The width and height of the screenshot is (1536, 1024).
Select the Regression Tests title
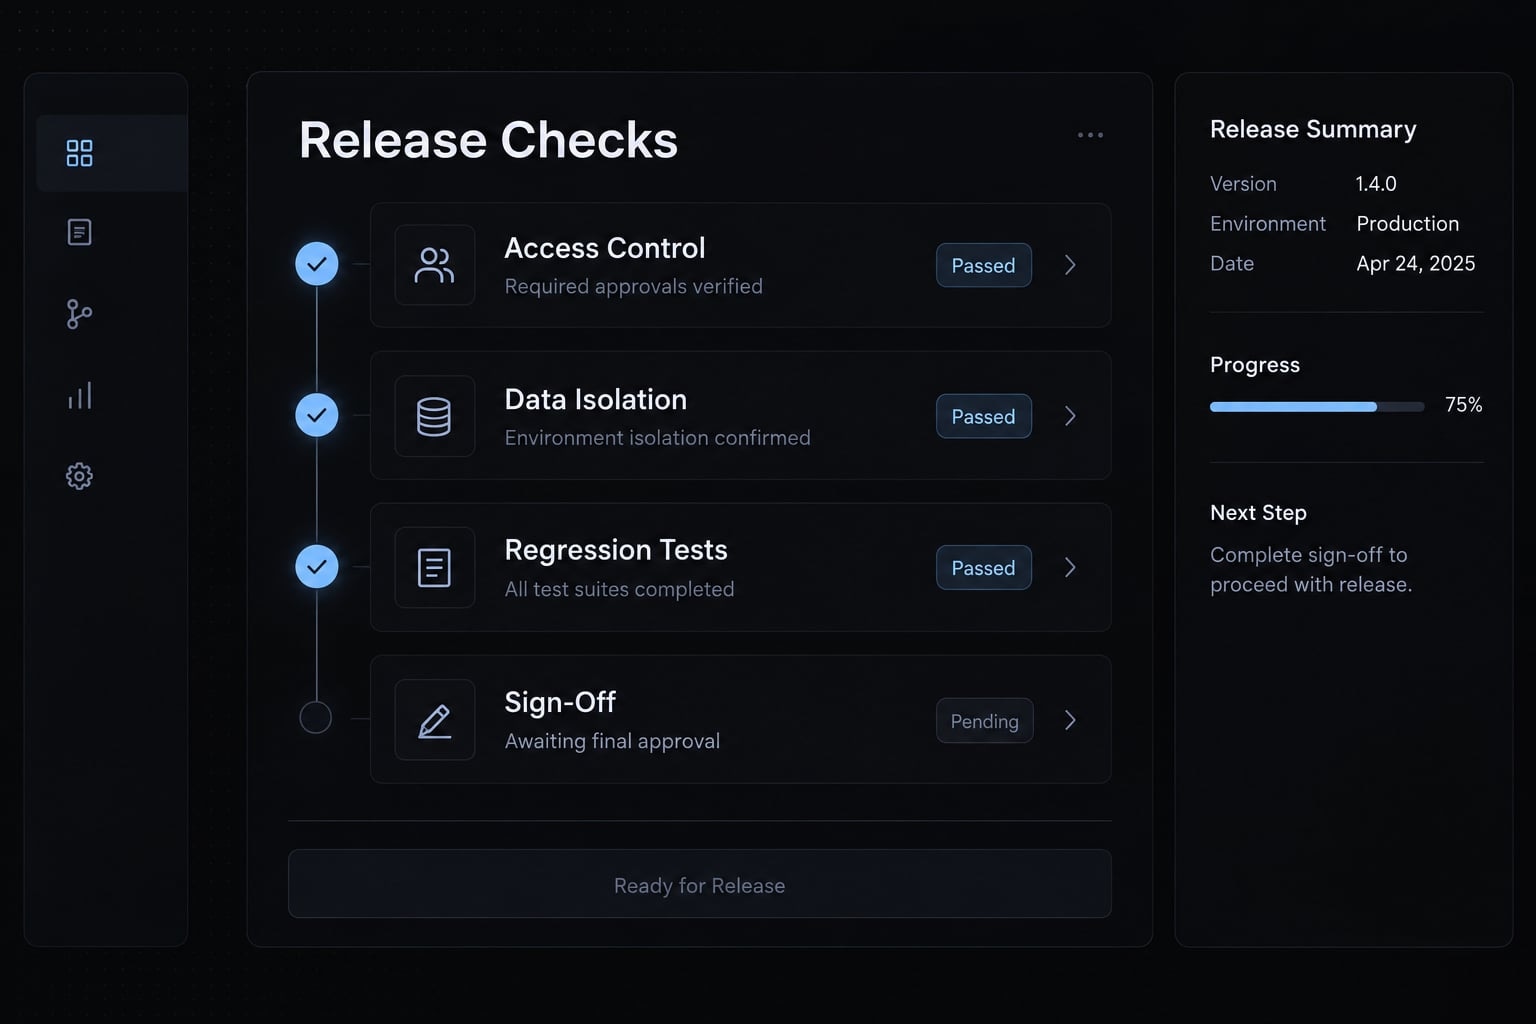click(616, 550)
